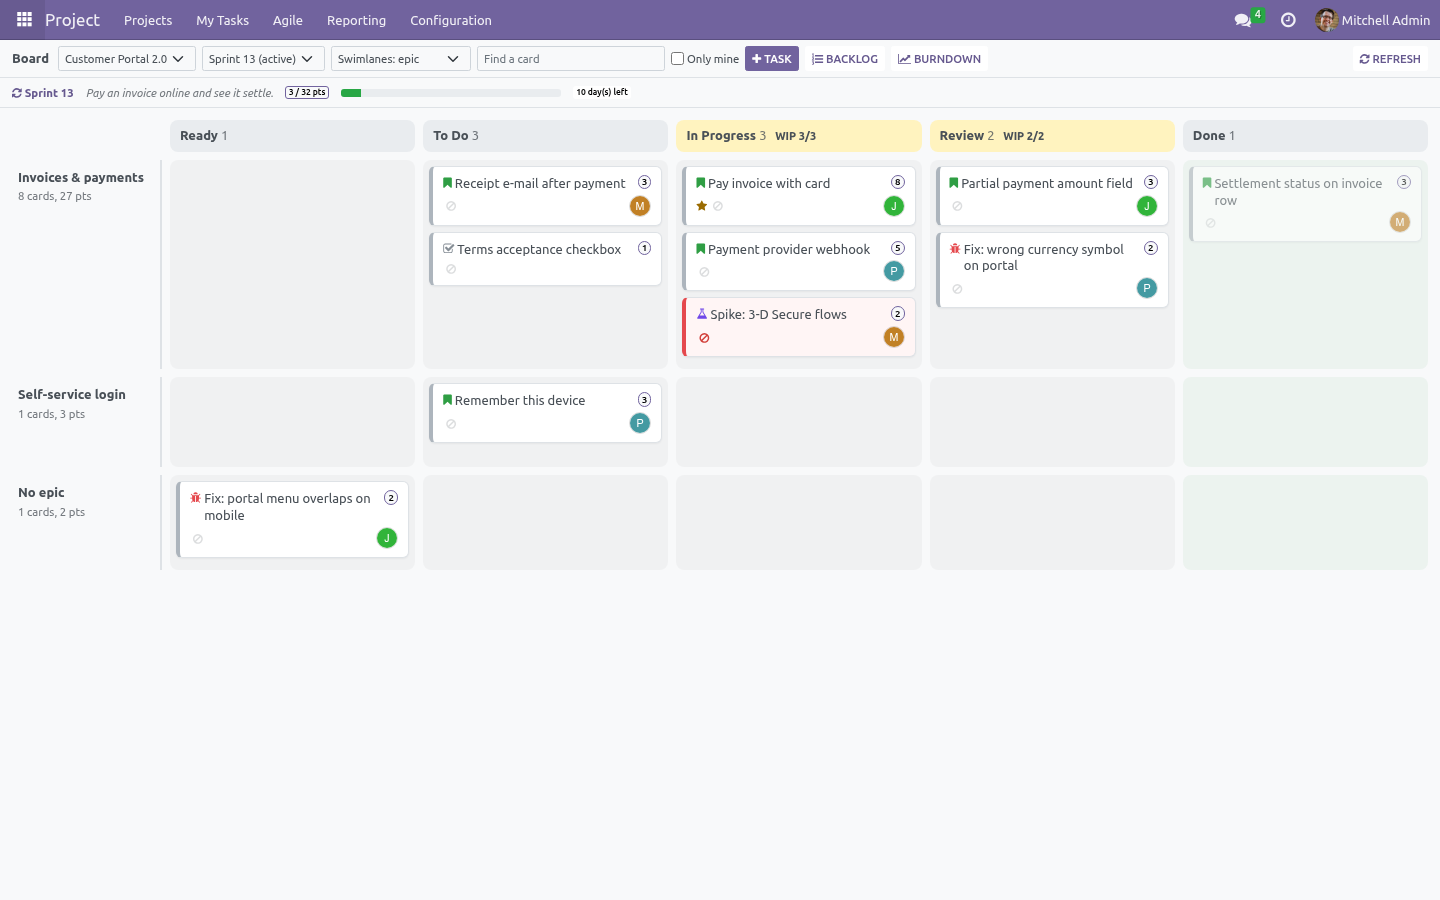Image resolution: width=1440 pixels, height=900 pixels.
Task: Click assignee avatar on portal menu overlaps card
Action: click(x=387, y=538)
